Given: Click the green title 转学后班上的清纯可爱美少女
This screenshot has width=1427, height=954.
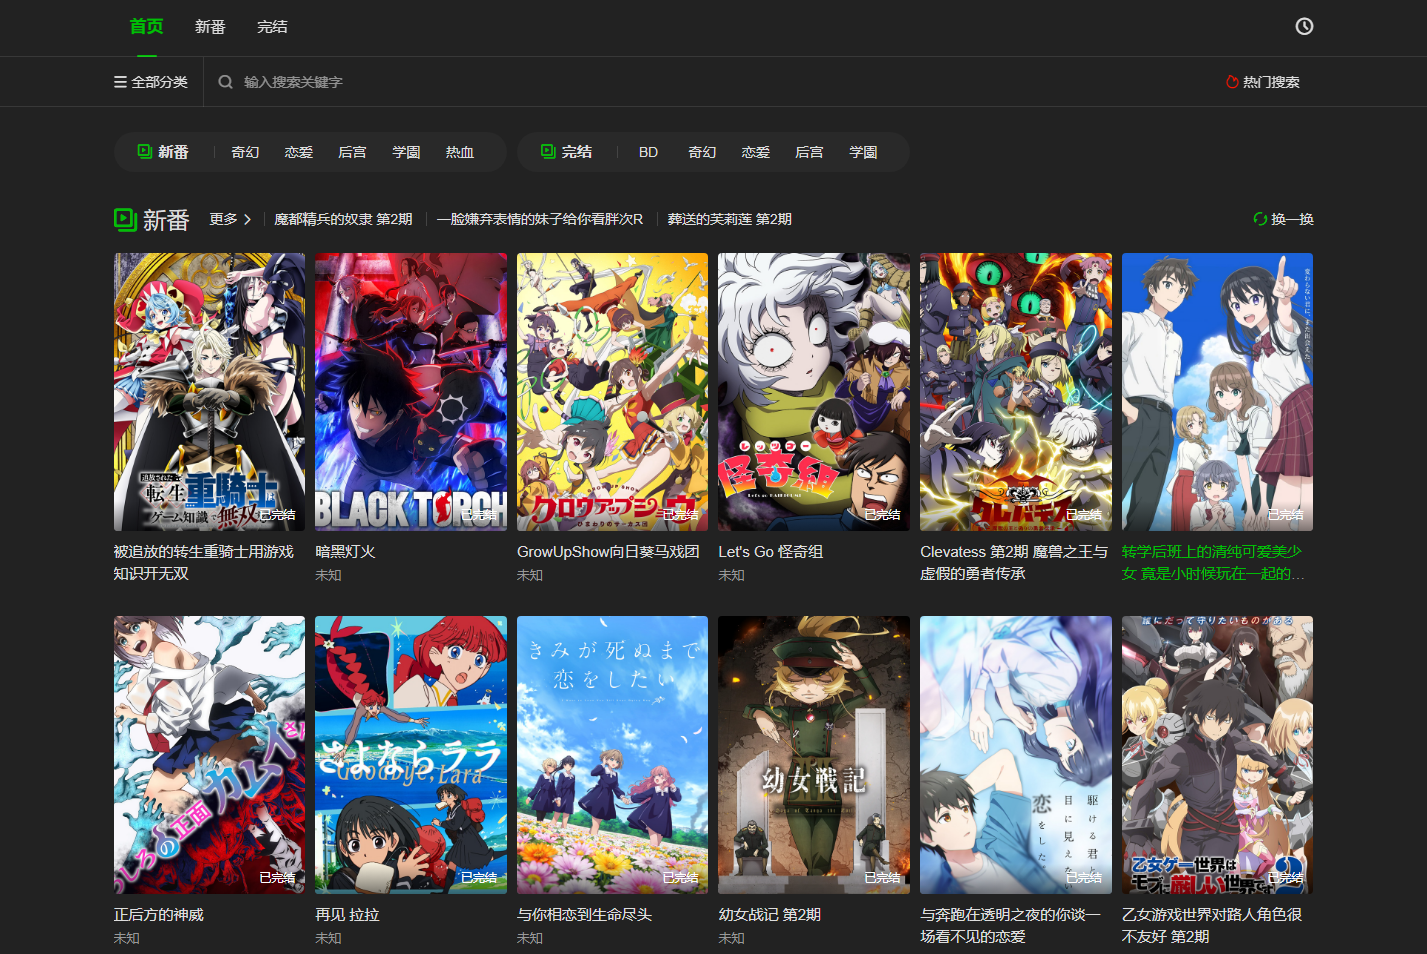Looking at the screenshot, I should (x=1213, y=563).
